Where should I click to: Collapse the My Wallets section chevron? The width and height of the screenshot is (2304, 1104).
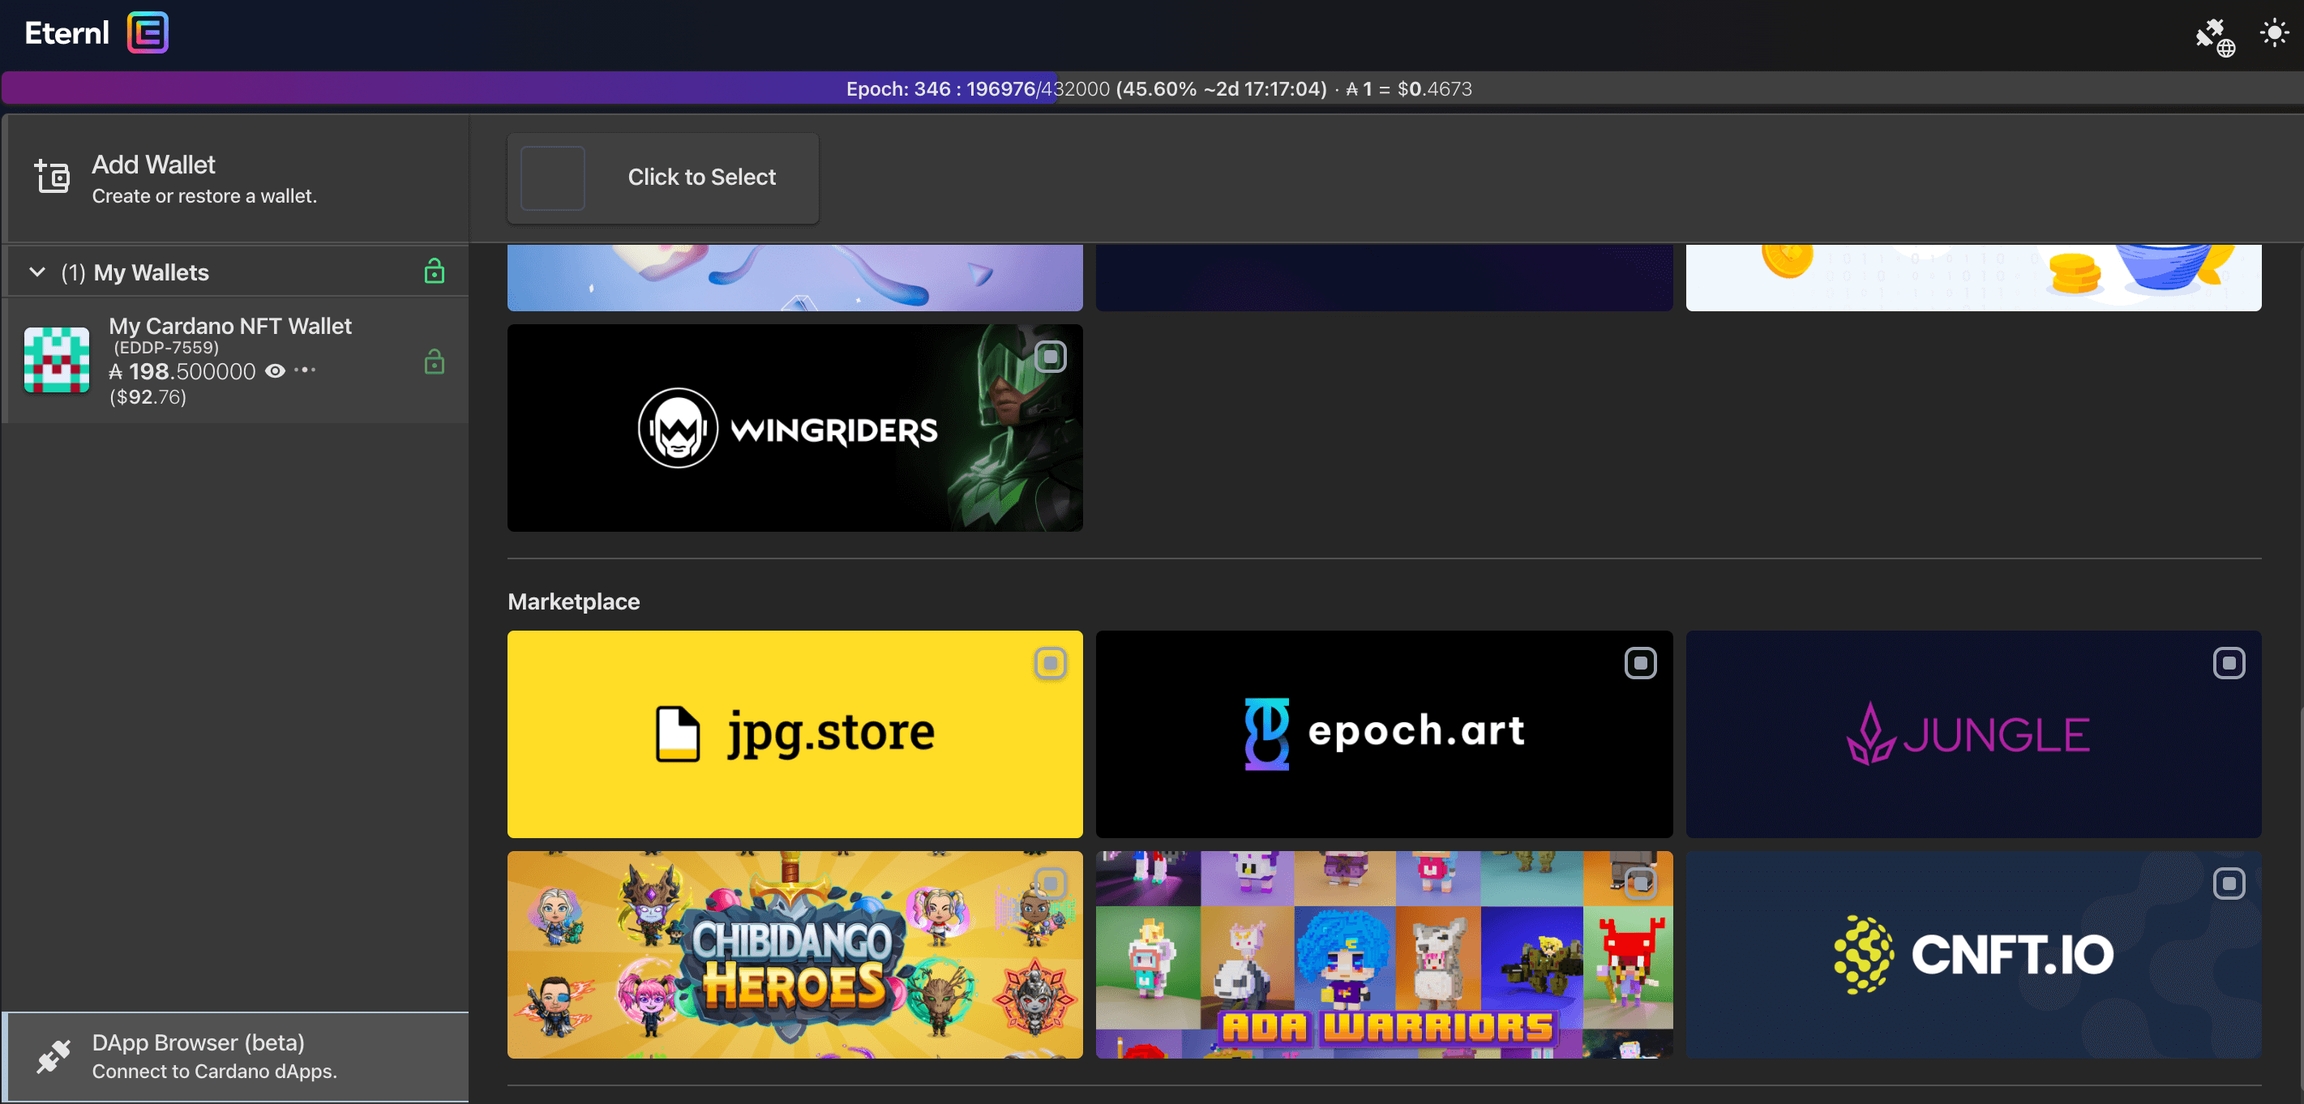click(x=37, y=272)
